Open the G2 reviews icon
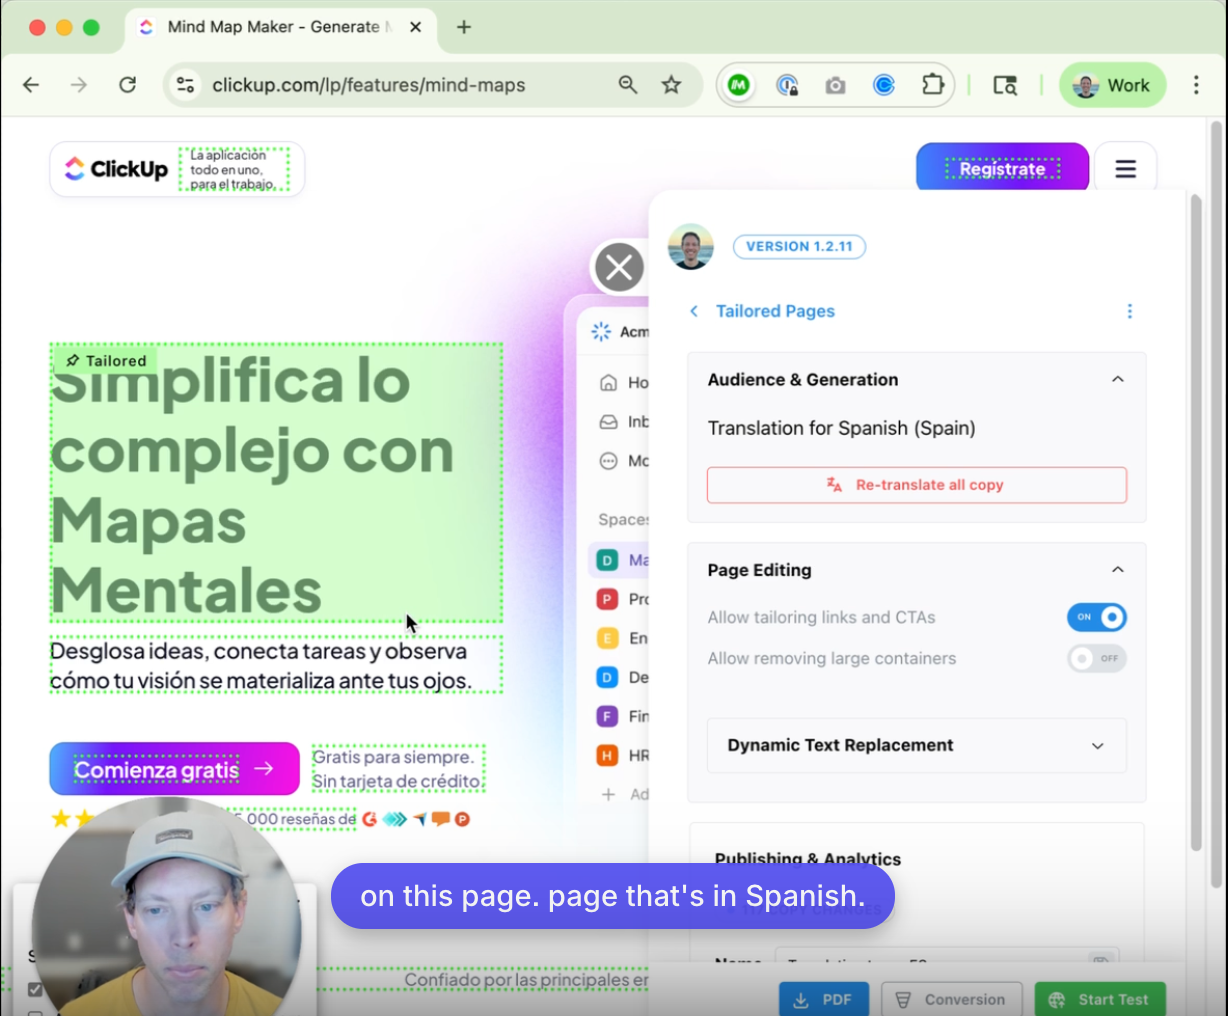1228x1016 pixels. [368, 818]
